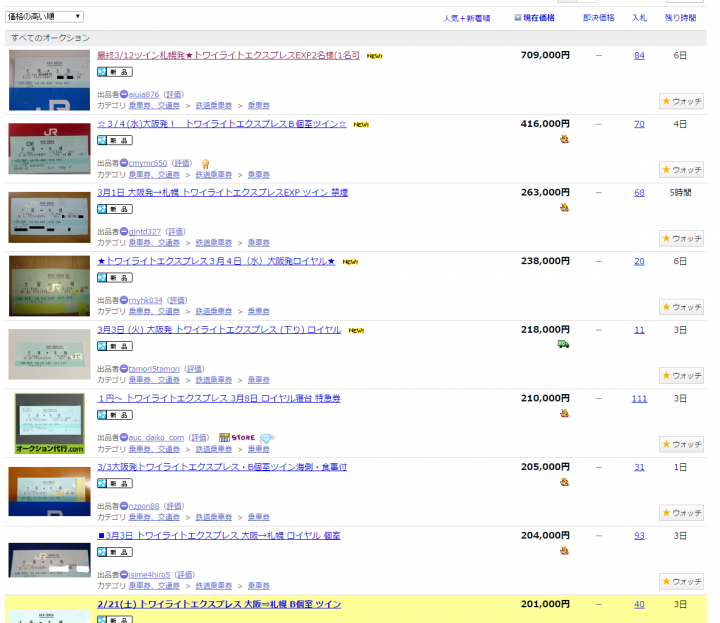The image size is (720, 623).
Task: Click thumbnail of the 205,000円 ticket listing
Action: (49, 492)
